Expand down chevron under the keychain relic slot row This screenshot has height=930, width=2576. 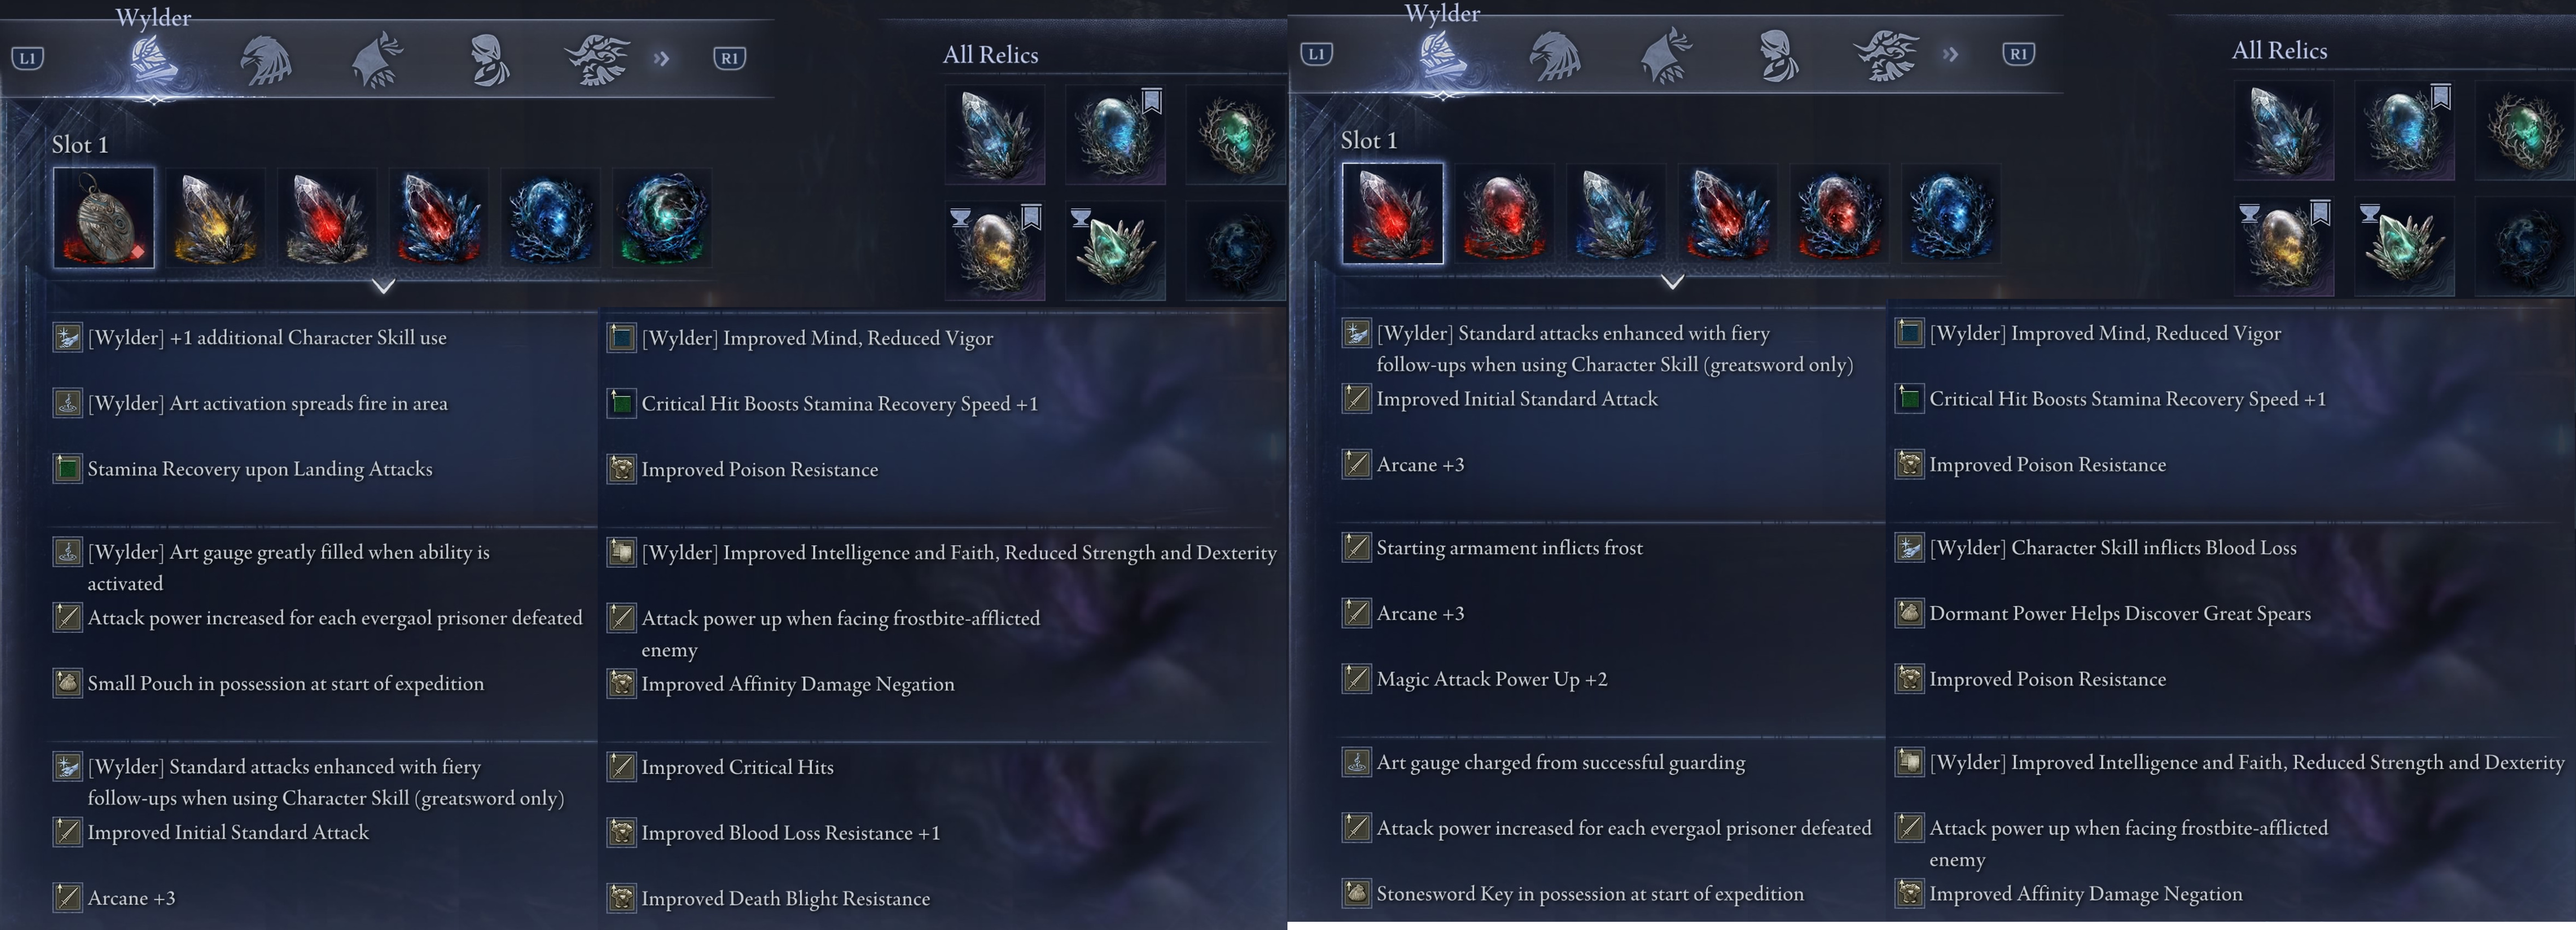pos(383,286)
